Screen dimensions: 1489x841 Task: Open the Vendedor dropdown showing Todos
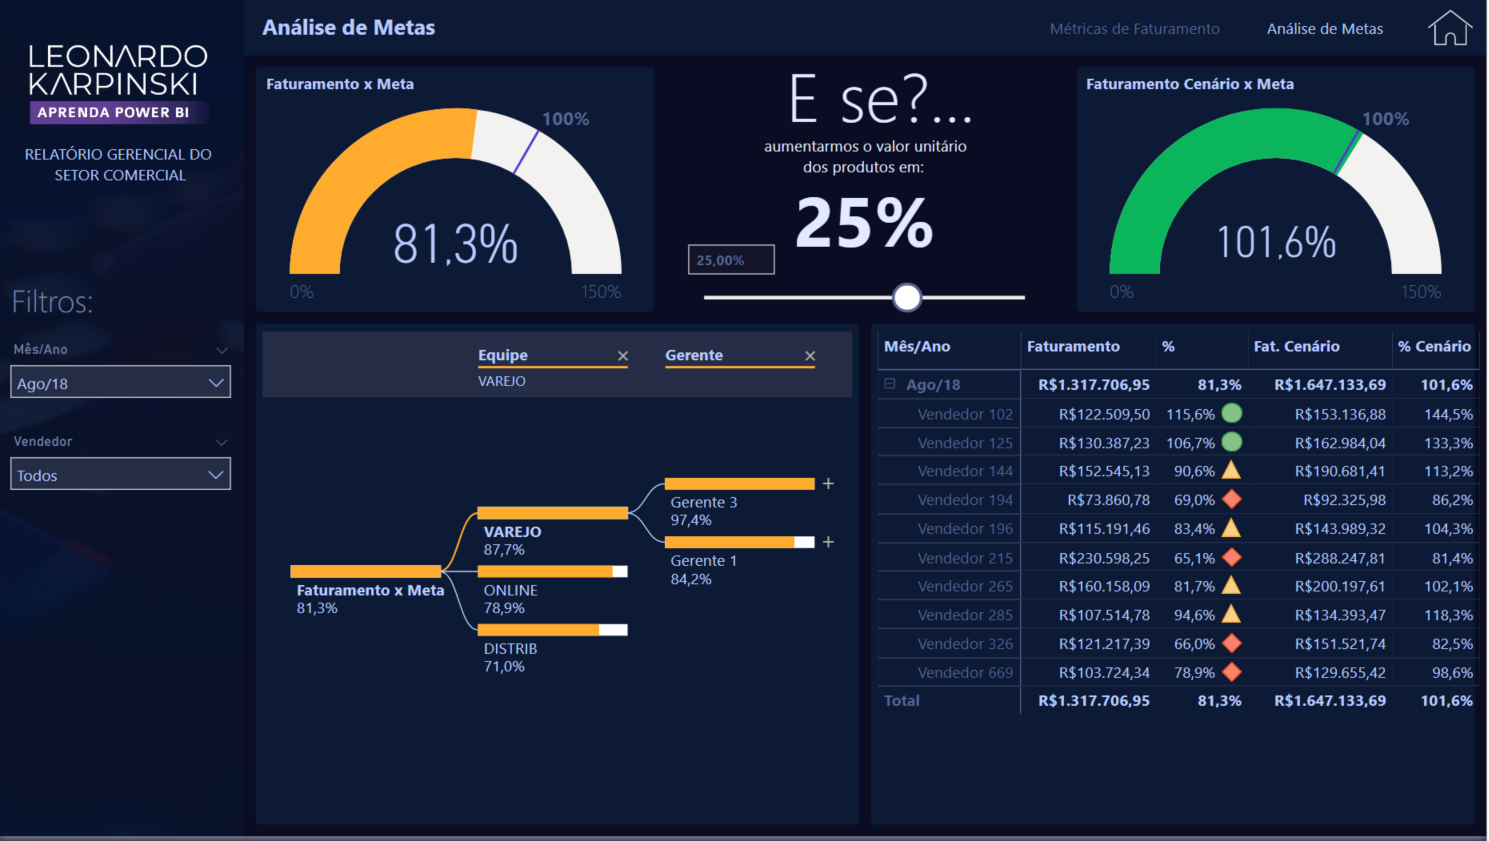[120, 473]
